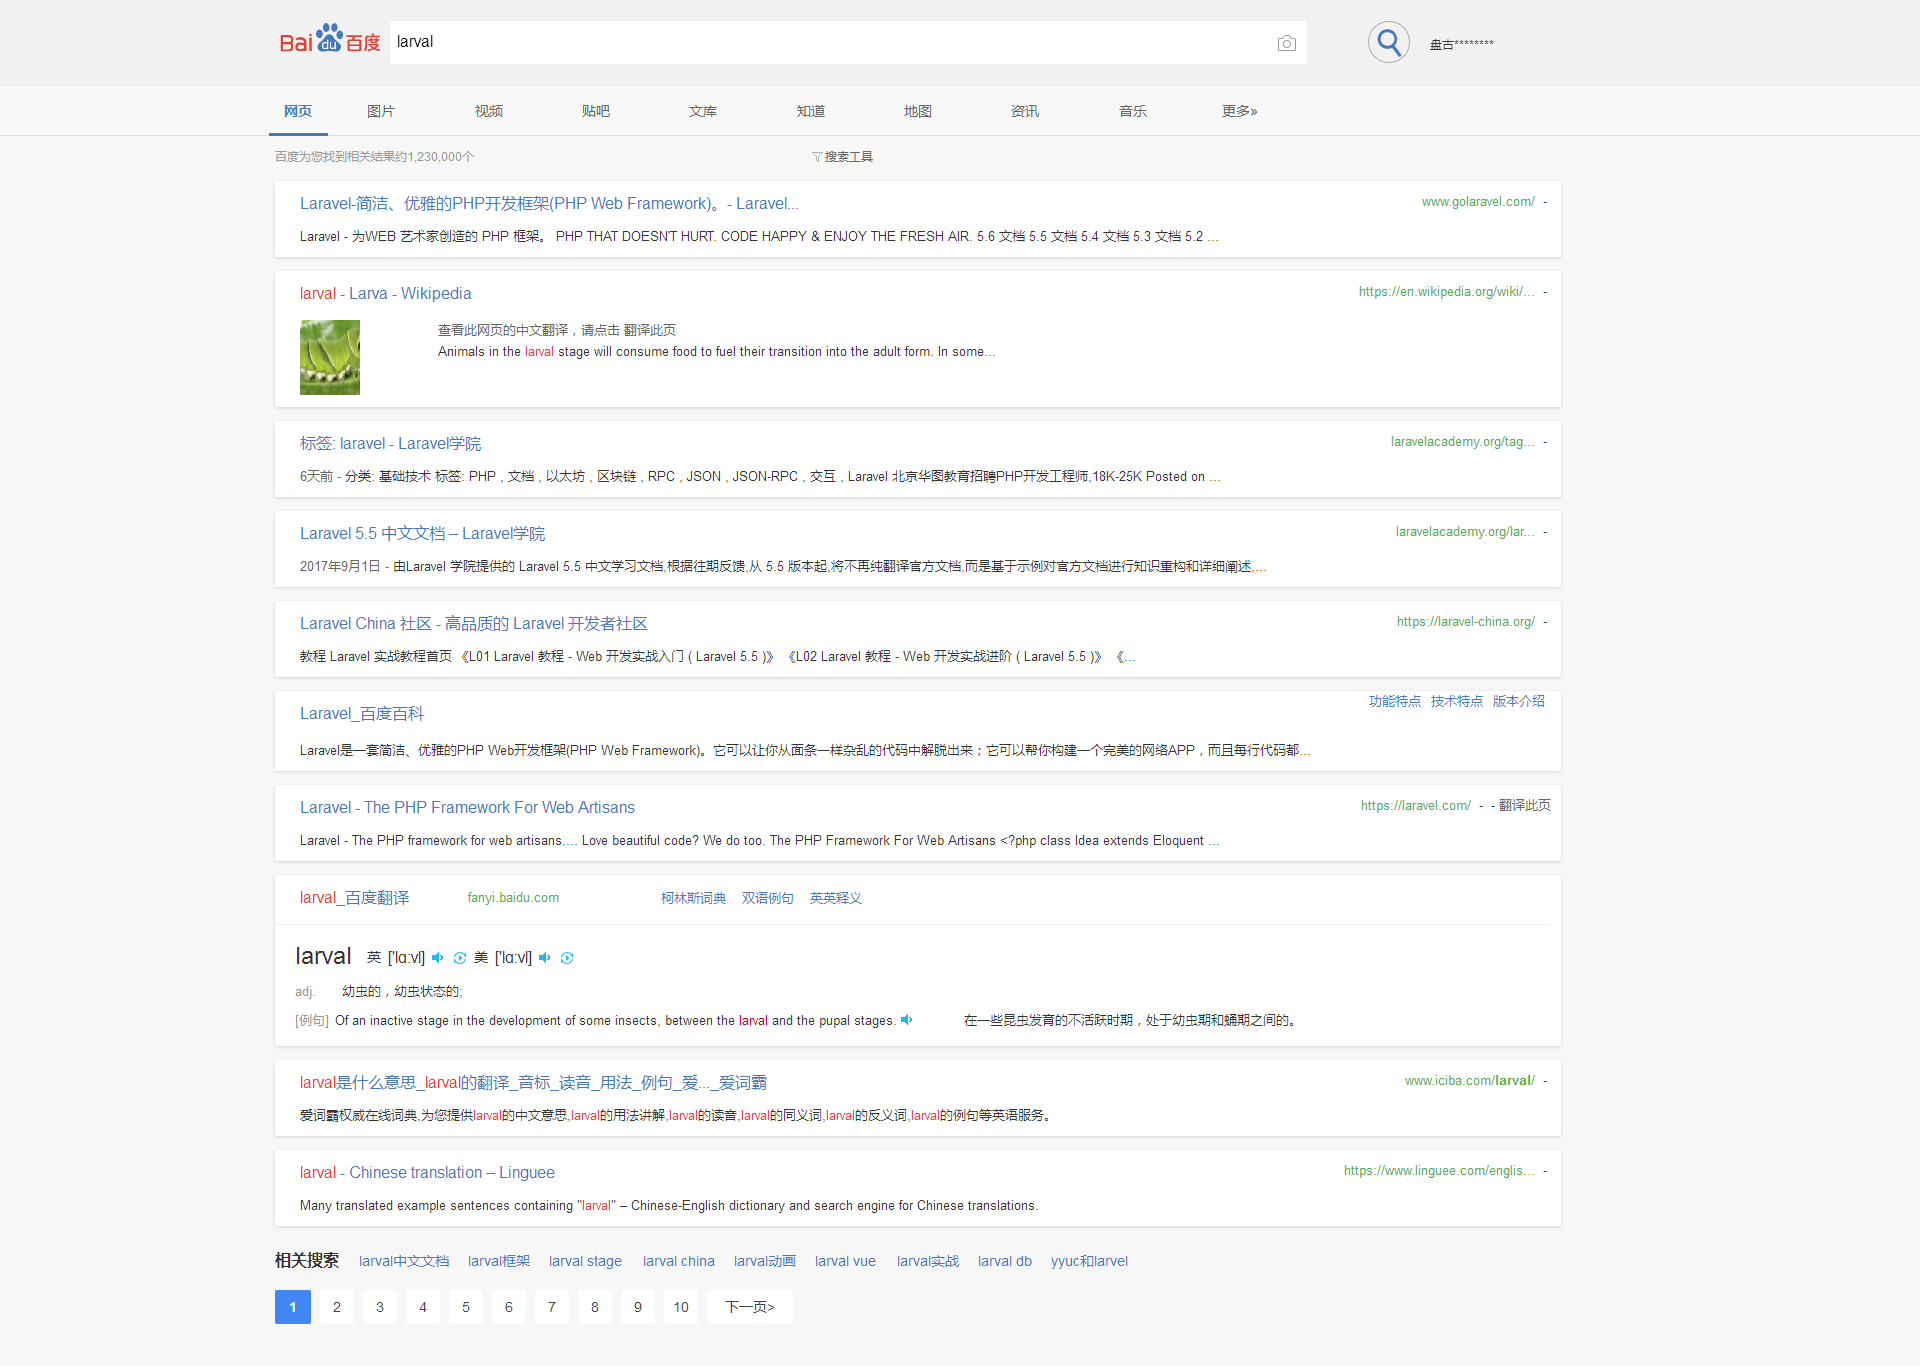Open larval_百度翻译 result title
1920x1366 pixels.
[x=355, y=897]
